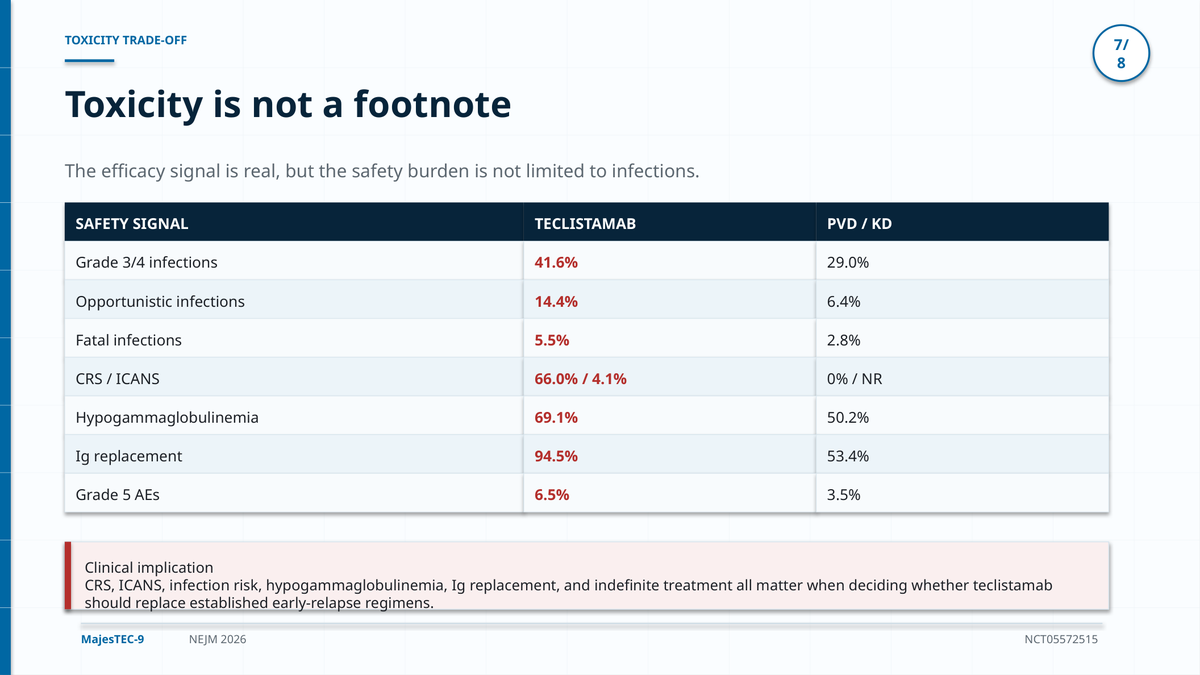Select the 66.0% / 4.1% CRS value
Image resolution: width=1200 pixels, height=675 pixels.
(x=580, y=379)
